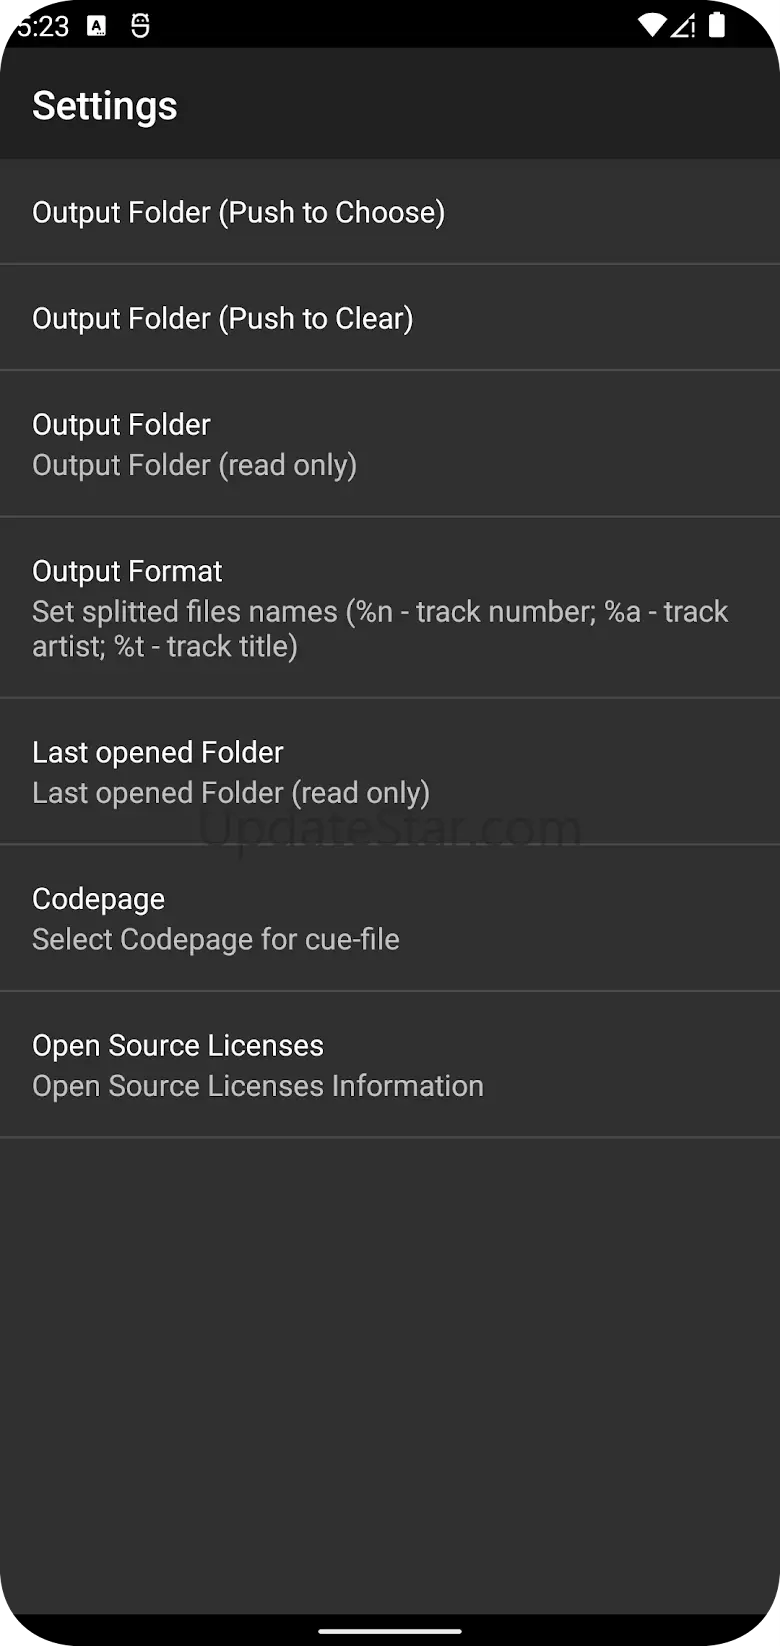Tap the Last opened Folder entry
This screenshot has height=1646, width=780.
pos(390,771)
